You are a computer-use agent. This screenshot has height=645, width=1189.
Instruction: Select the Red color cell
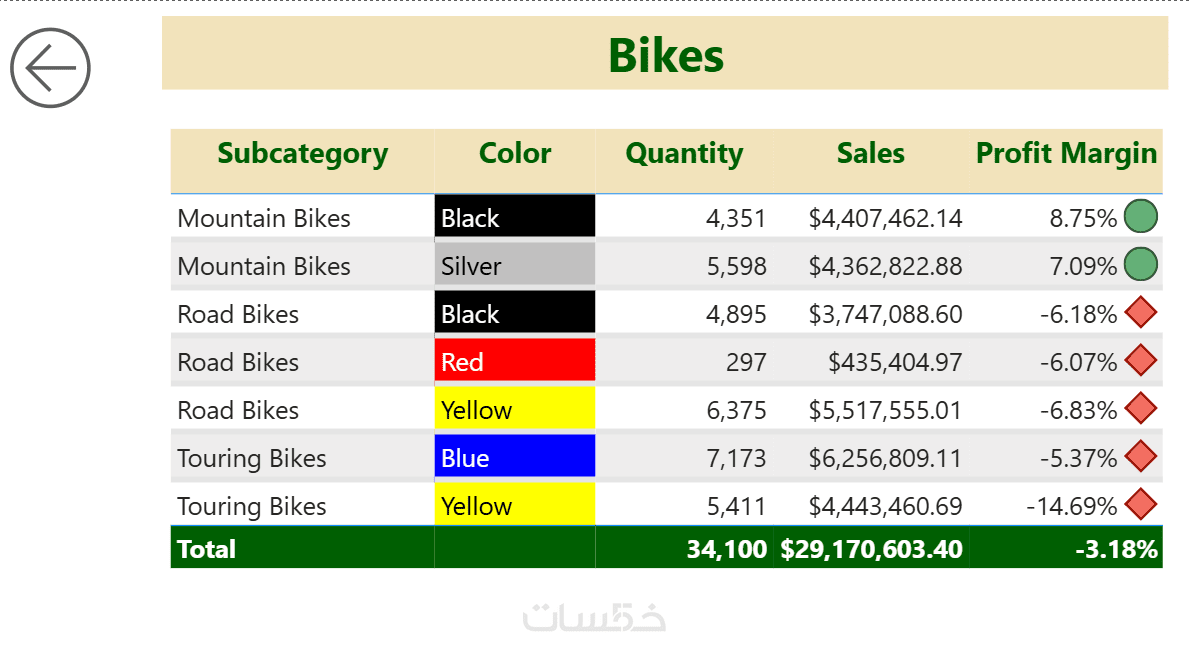[515, 362]
